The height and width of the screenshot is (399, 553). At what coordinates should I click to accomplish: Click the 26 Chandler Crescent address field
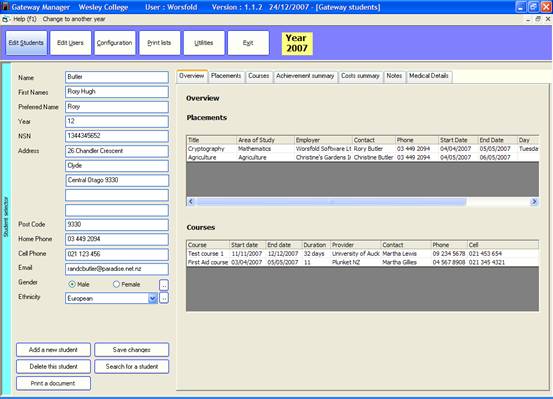pos(117,151)
